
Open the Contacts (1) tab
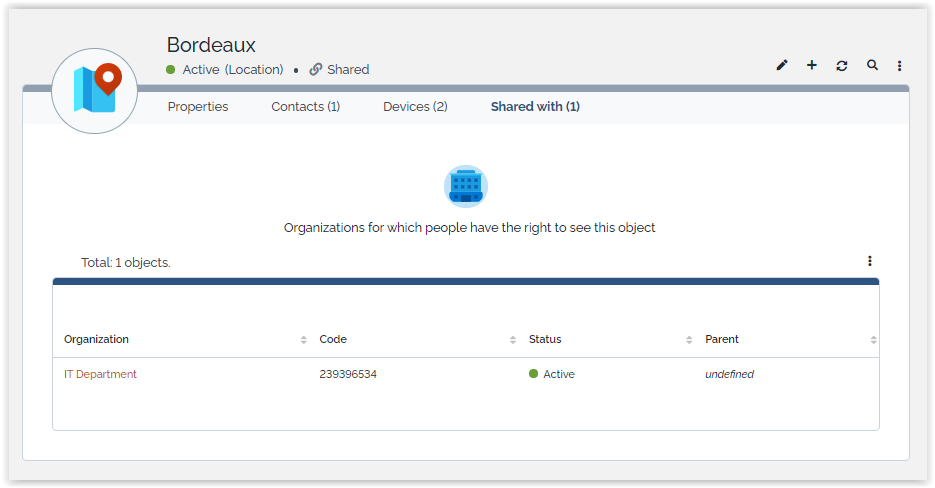tap(305, 107)
